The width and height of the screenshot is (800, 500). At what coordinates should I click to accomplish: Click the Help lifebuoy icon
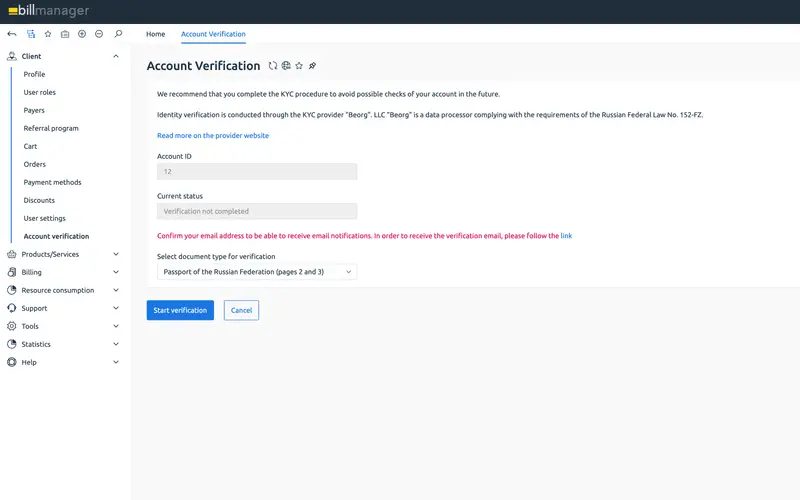(x=12, y=362)
